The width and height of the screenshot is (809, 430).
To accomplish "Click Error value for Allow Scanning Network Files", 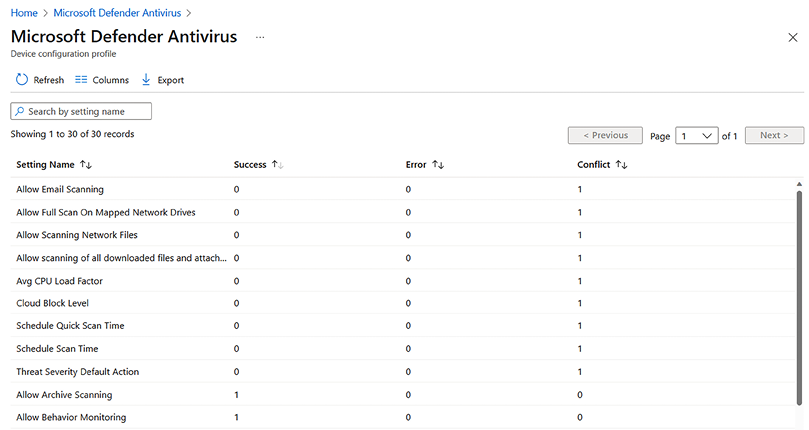I will (408, 235).
